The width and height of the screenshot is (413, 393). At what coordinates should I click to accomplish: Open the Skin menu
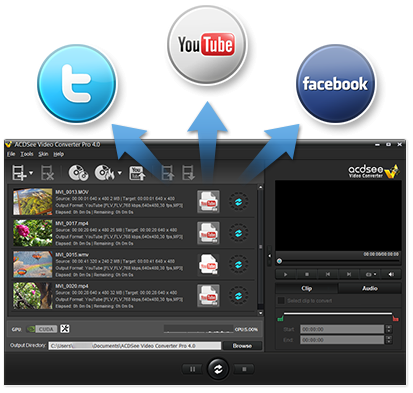point(43,154)
